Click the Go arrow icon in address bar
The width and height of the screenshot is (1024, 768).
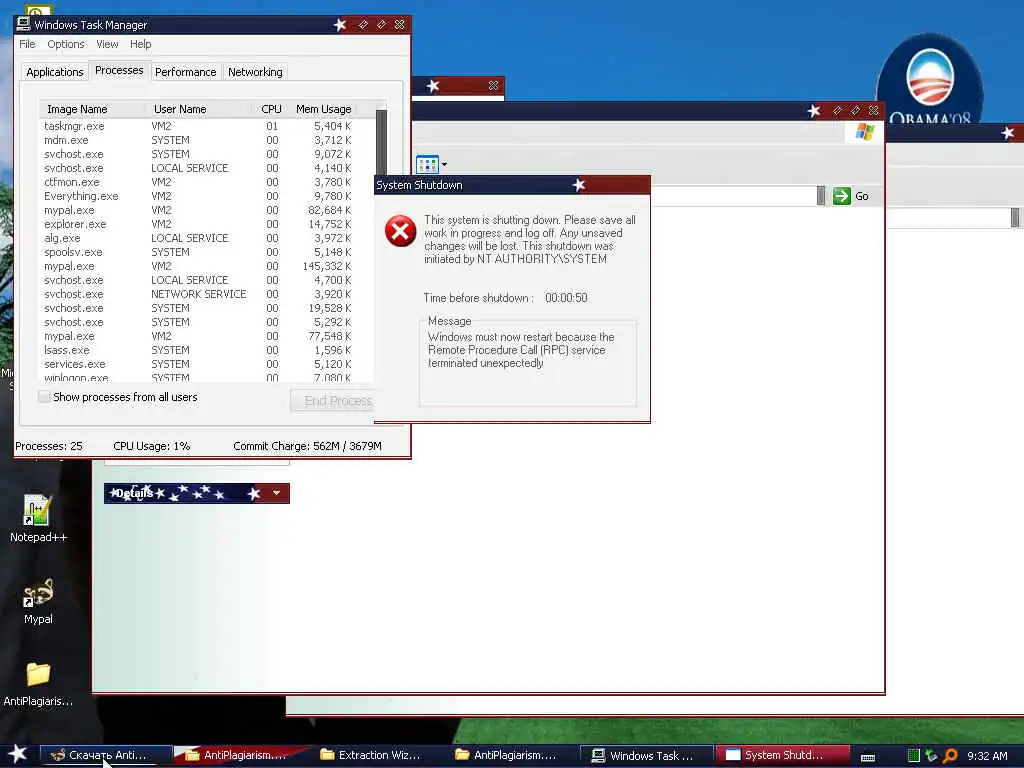click(842, 196)
